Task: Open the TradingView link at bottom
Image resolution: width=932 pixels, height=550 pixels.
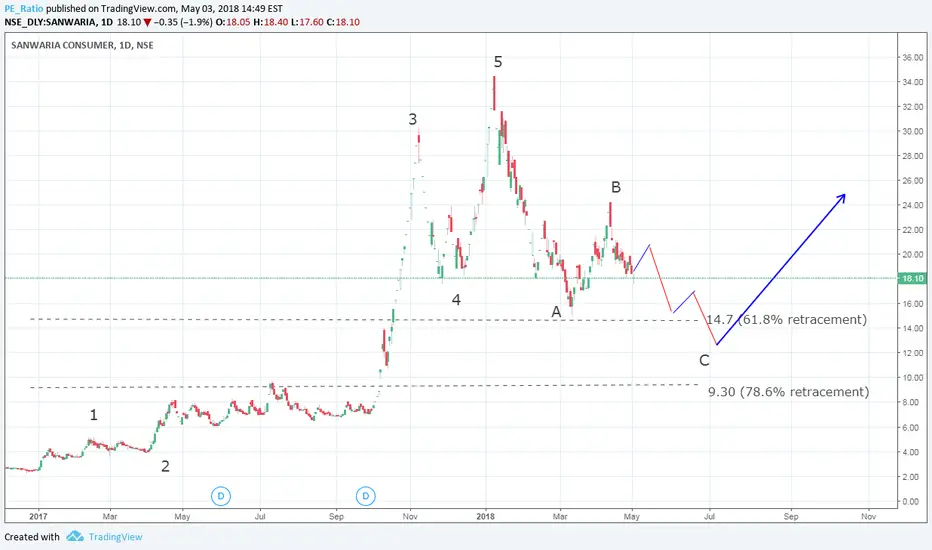Action: click(115, 537)
